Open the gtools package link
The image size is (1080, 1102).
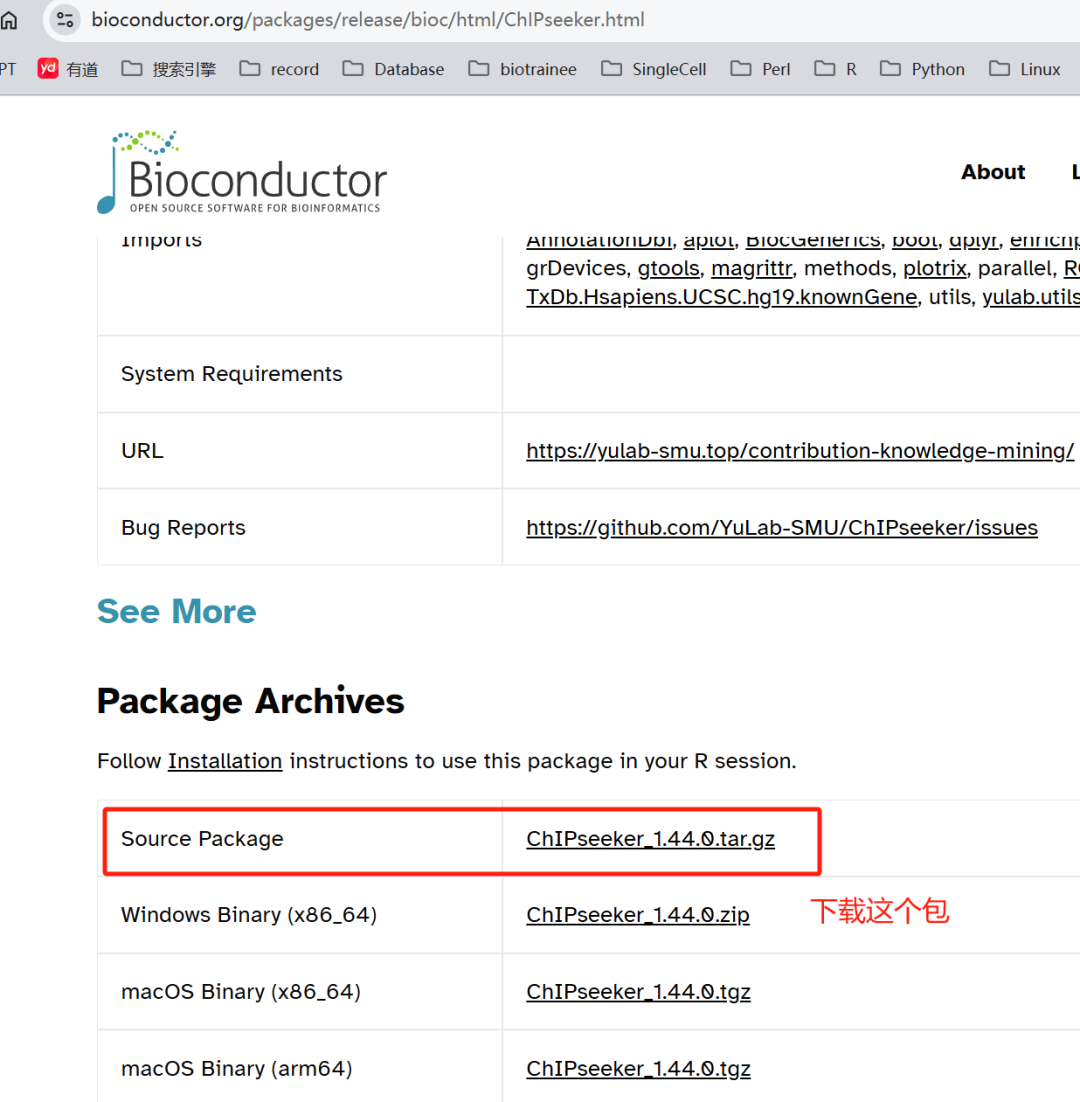tap(668, 268)
